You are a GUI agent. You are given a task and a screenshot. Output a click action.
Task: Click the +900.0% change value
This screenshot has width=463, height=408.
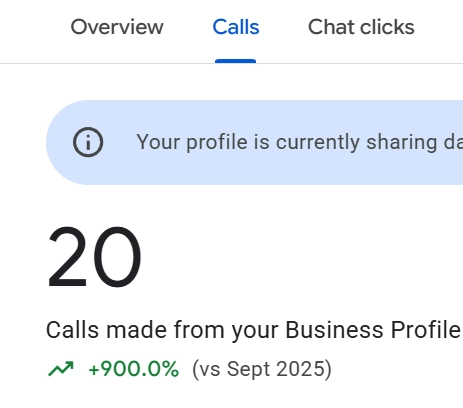[x=134, y=369]
